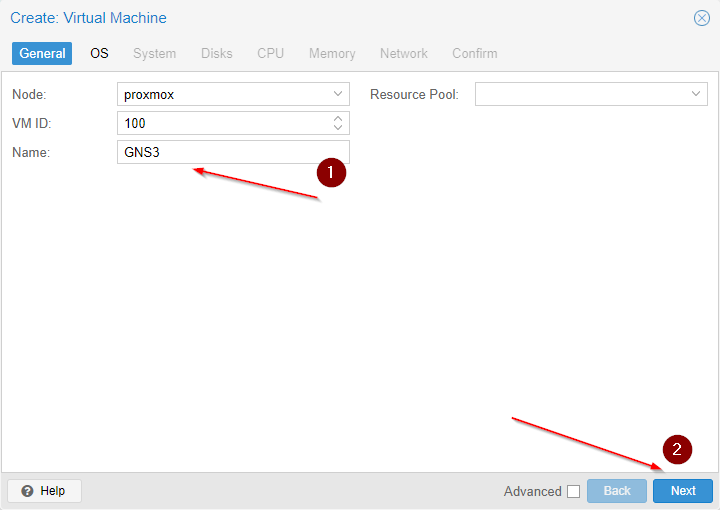Close the Create Virtual Machine dialog

(701, 18)
